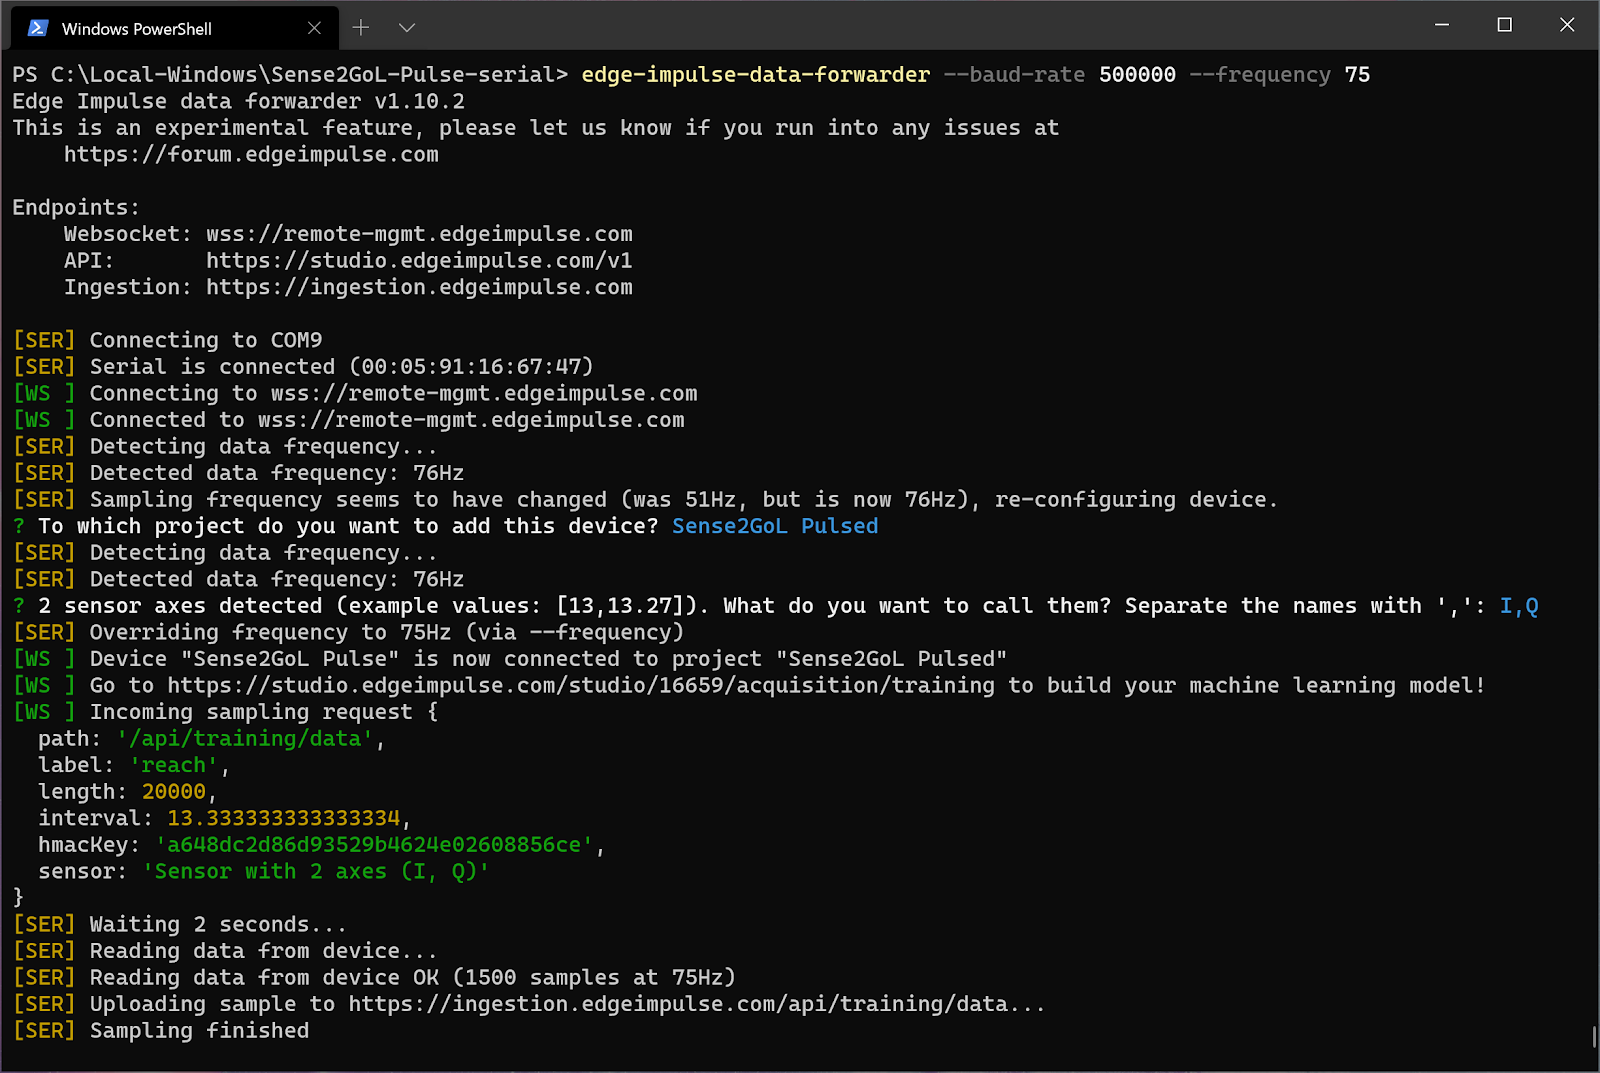Click the ingestion api/training/data upload URL
Viewport: 1600px width, 1073px height.
(x=697, y=1004)
